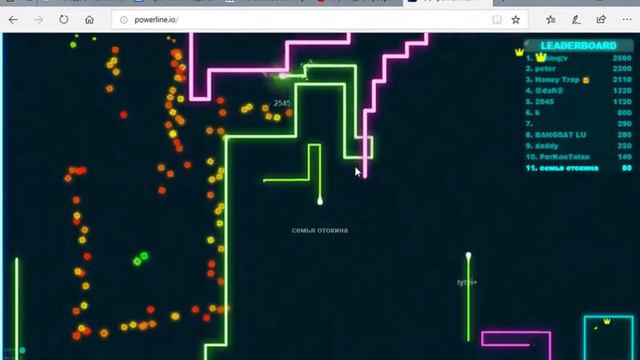
Task: Share this page via the share icon
Action: point(601,20)
